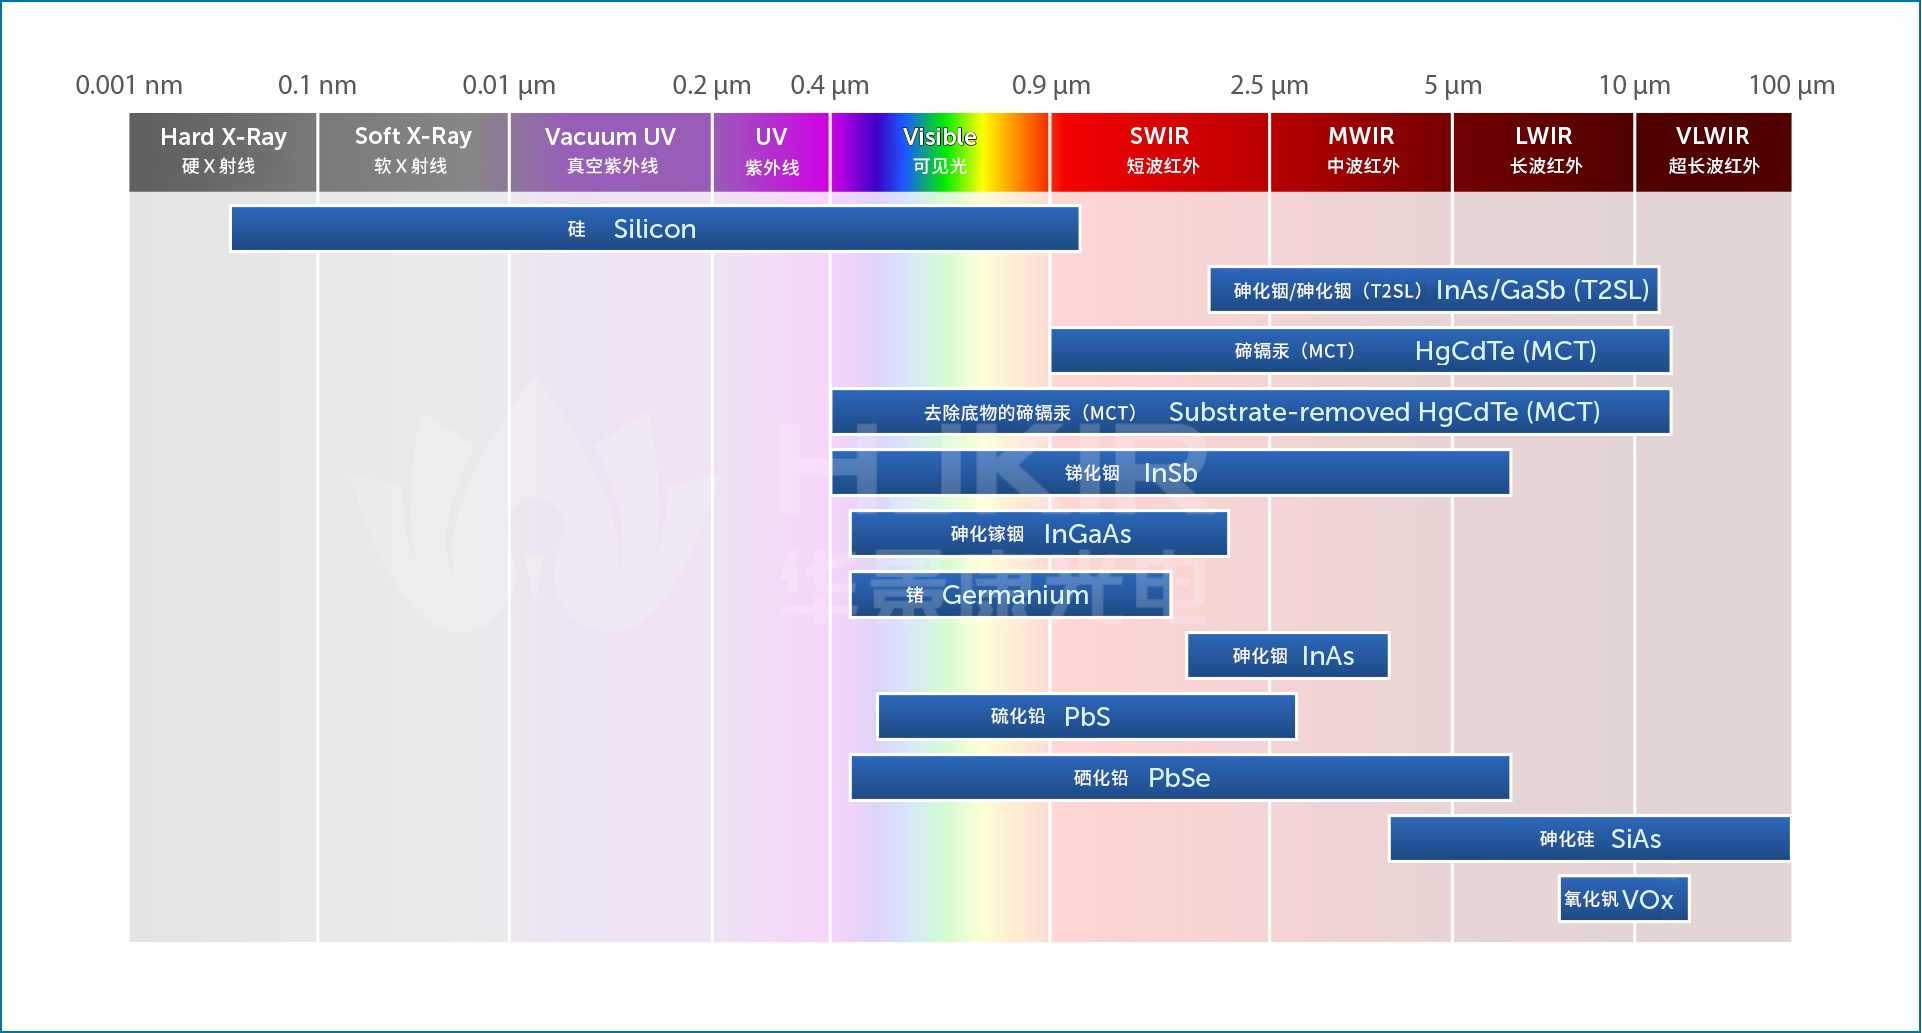
Task: Click the SiAs detector bar
Action: click(1590, 839)
